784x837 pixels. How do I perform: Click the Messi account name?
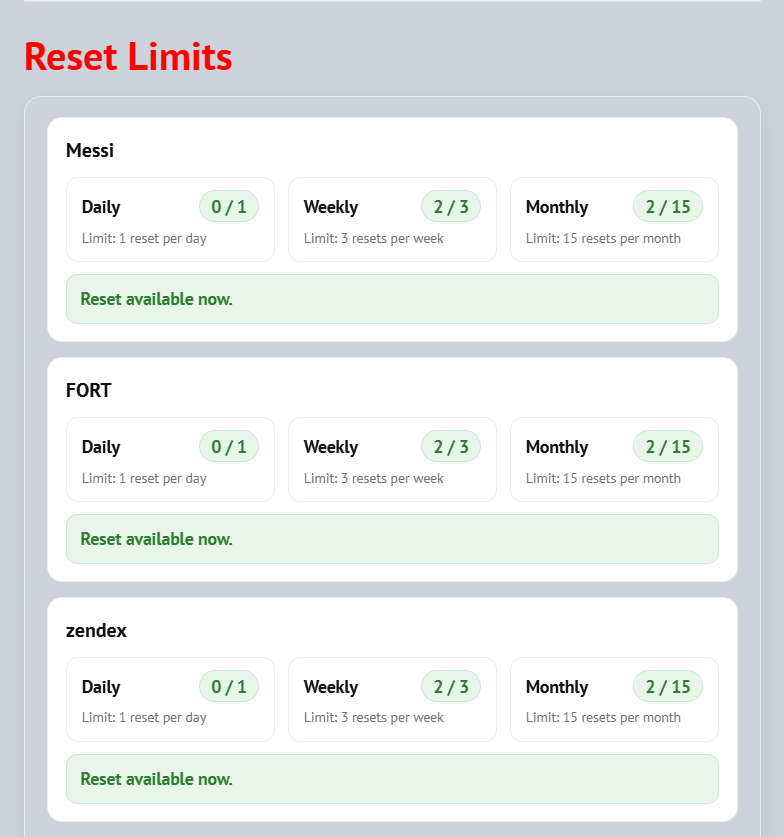90,151
